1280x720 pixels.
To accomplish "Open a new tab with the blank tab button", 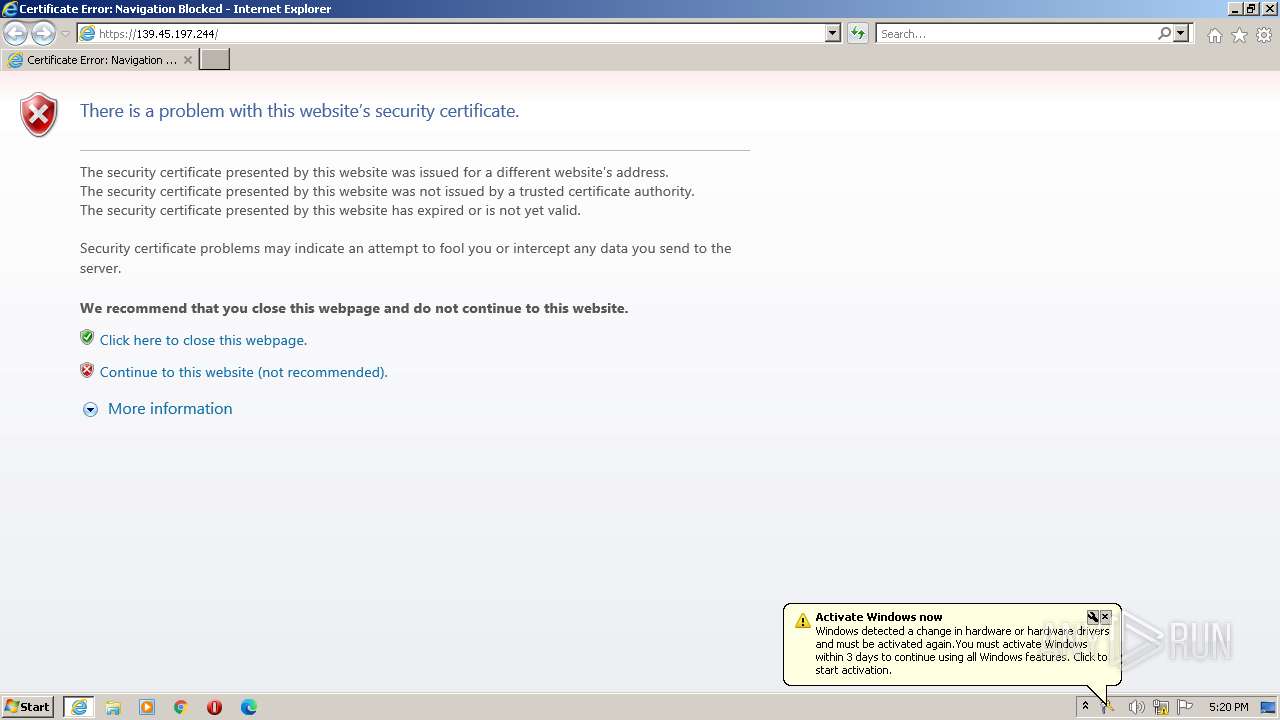I will [x=215, y=60].
